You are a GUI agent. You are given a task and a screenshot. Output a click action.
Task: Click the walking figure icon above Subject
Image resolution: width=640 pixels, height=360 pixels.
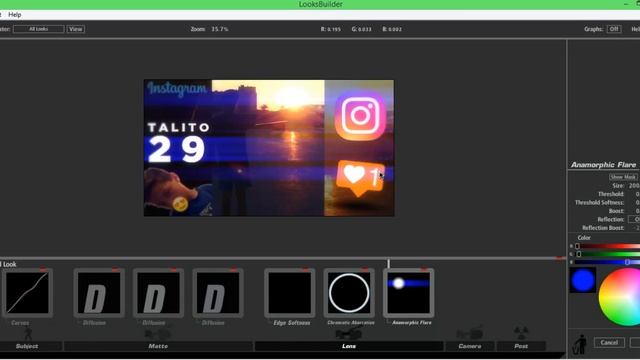28,333
